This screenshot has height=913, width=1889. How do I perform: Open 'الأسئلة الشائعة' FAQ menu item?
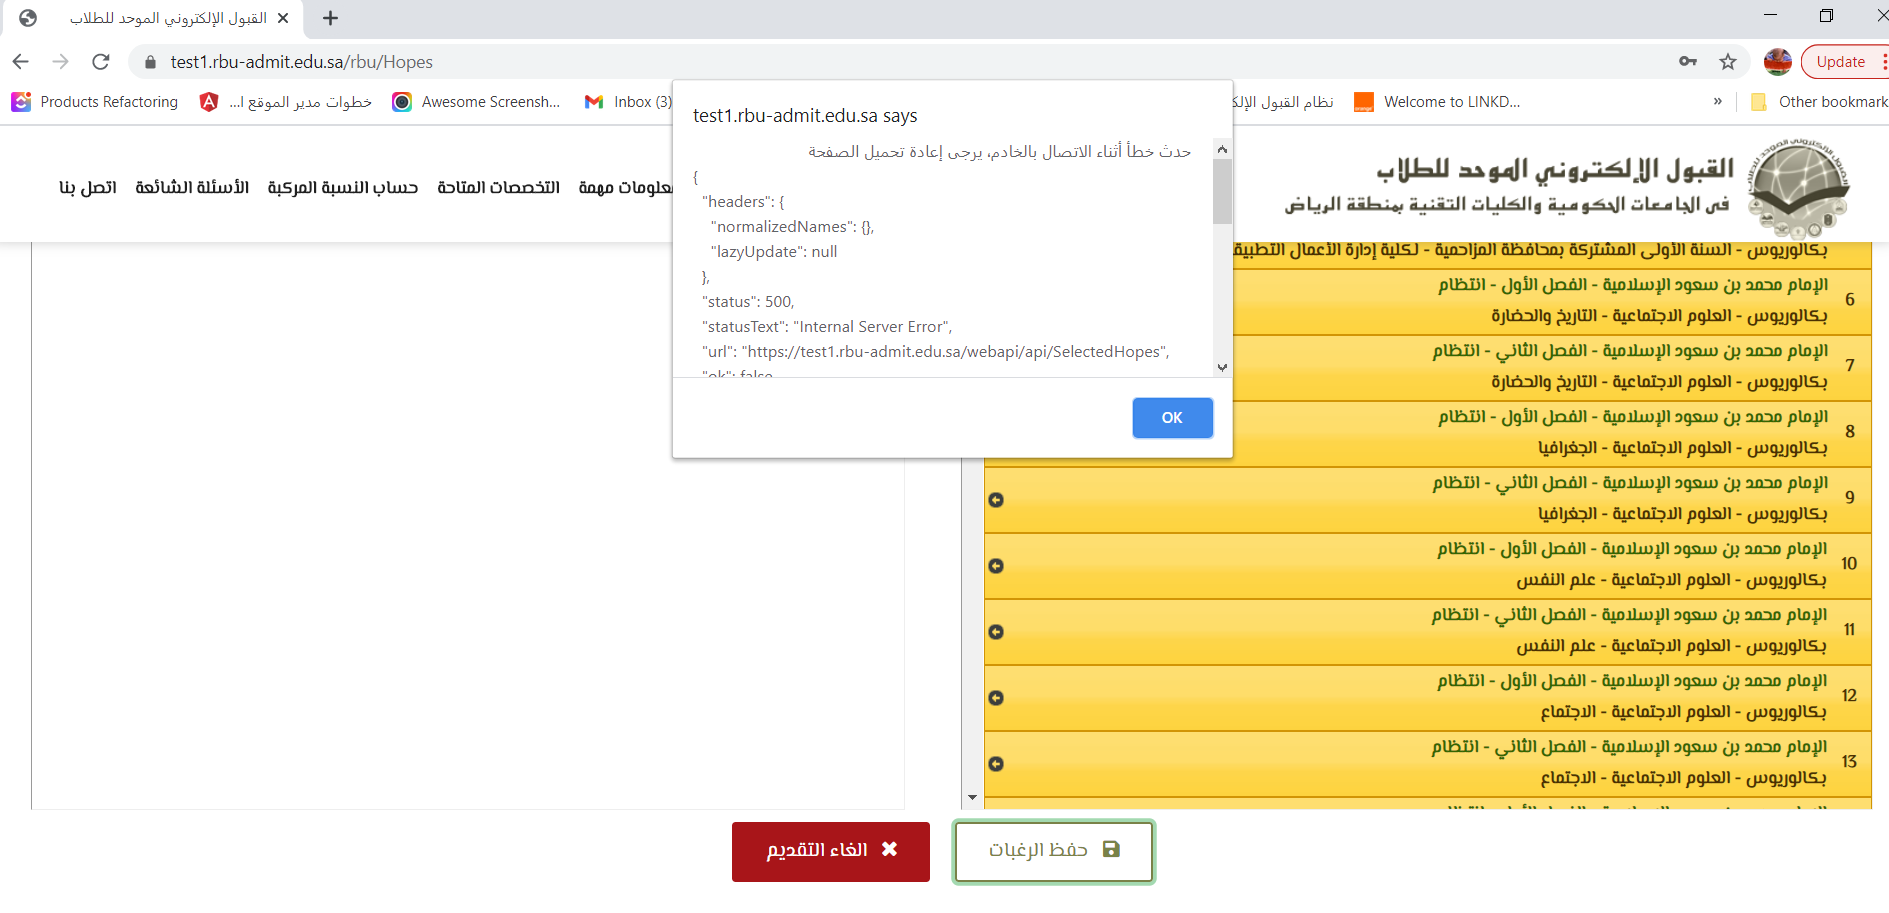(192, 188)
